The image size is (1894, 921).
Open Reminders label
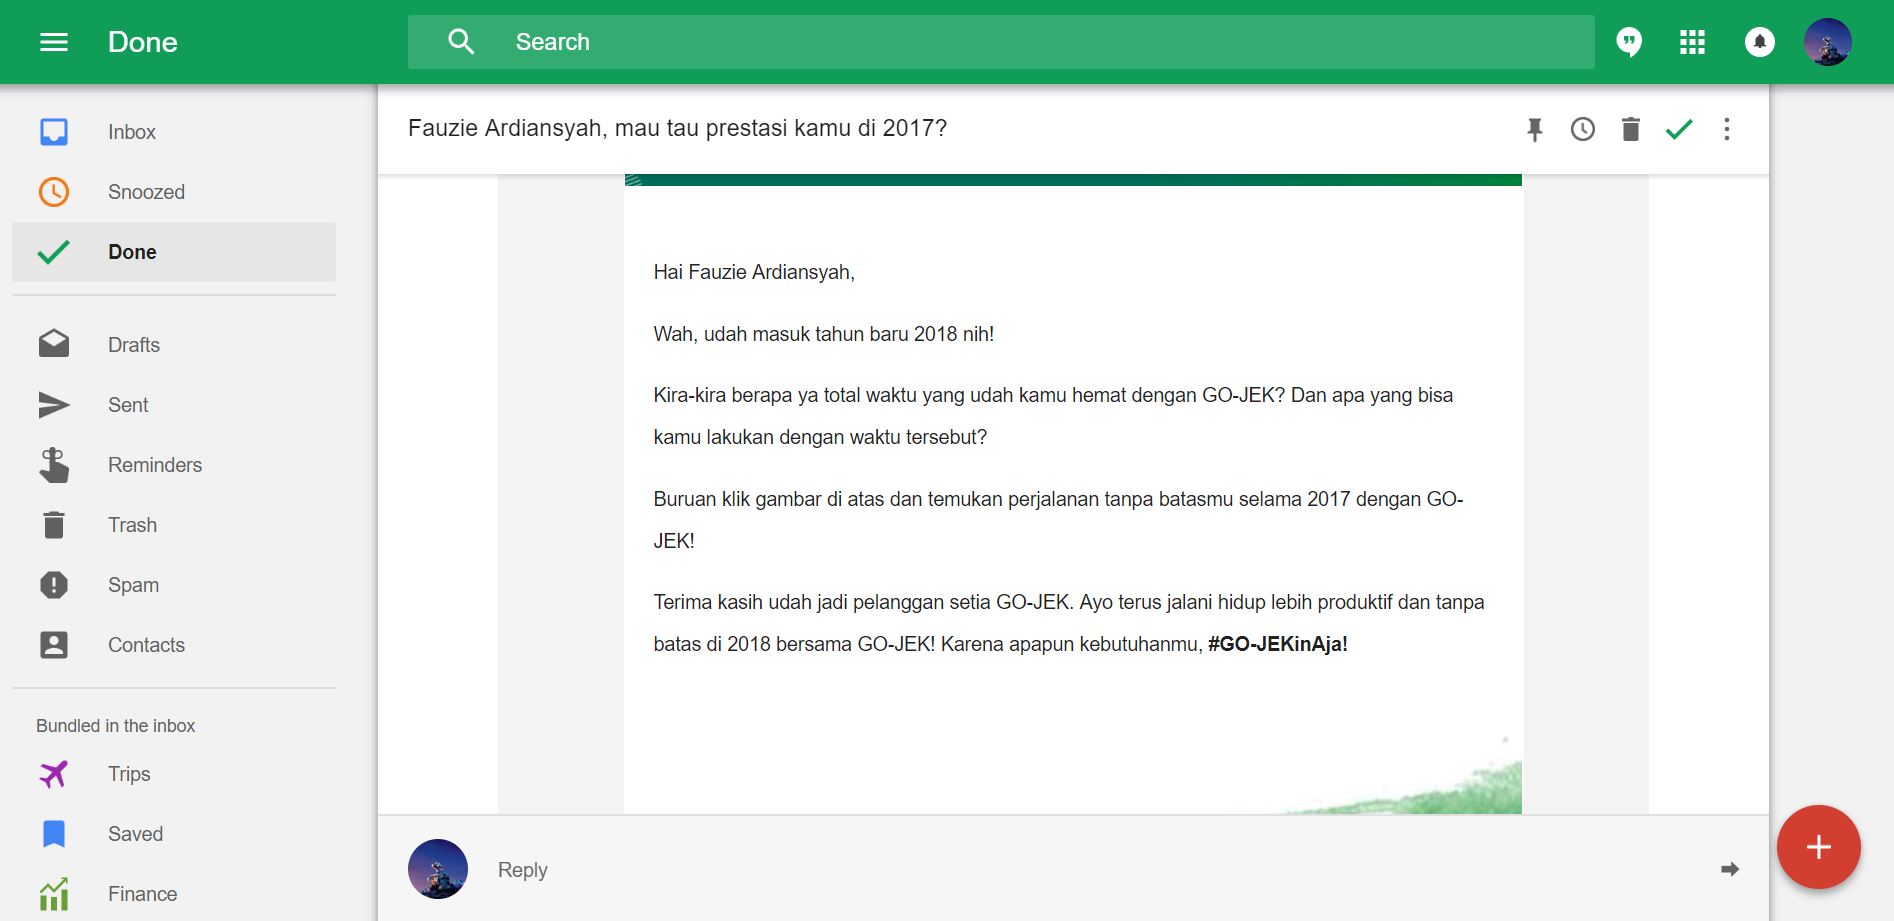click(x=155, y=465)
